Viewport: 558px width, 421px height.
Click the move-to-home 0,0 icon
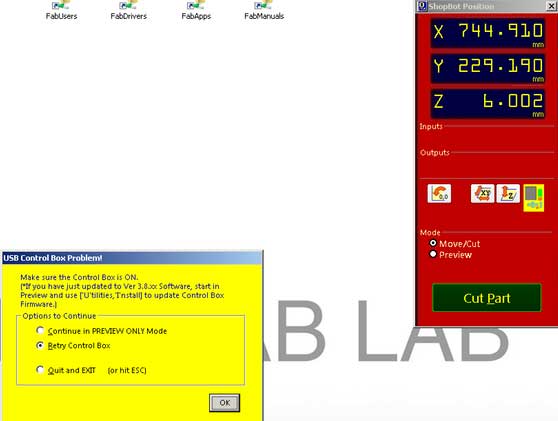point(439,194)
